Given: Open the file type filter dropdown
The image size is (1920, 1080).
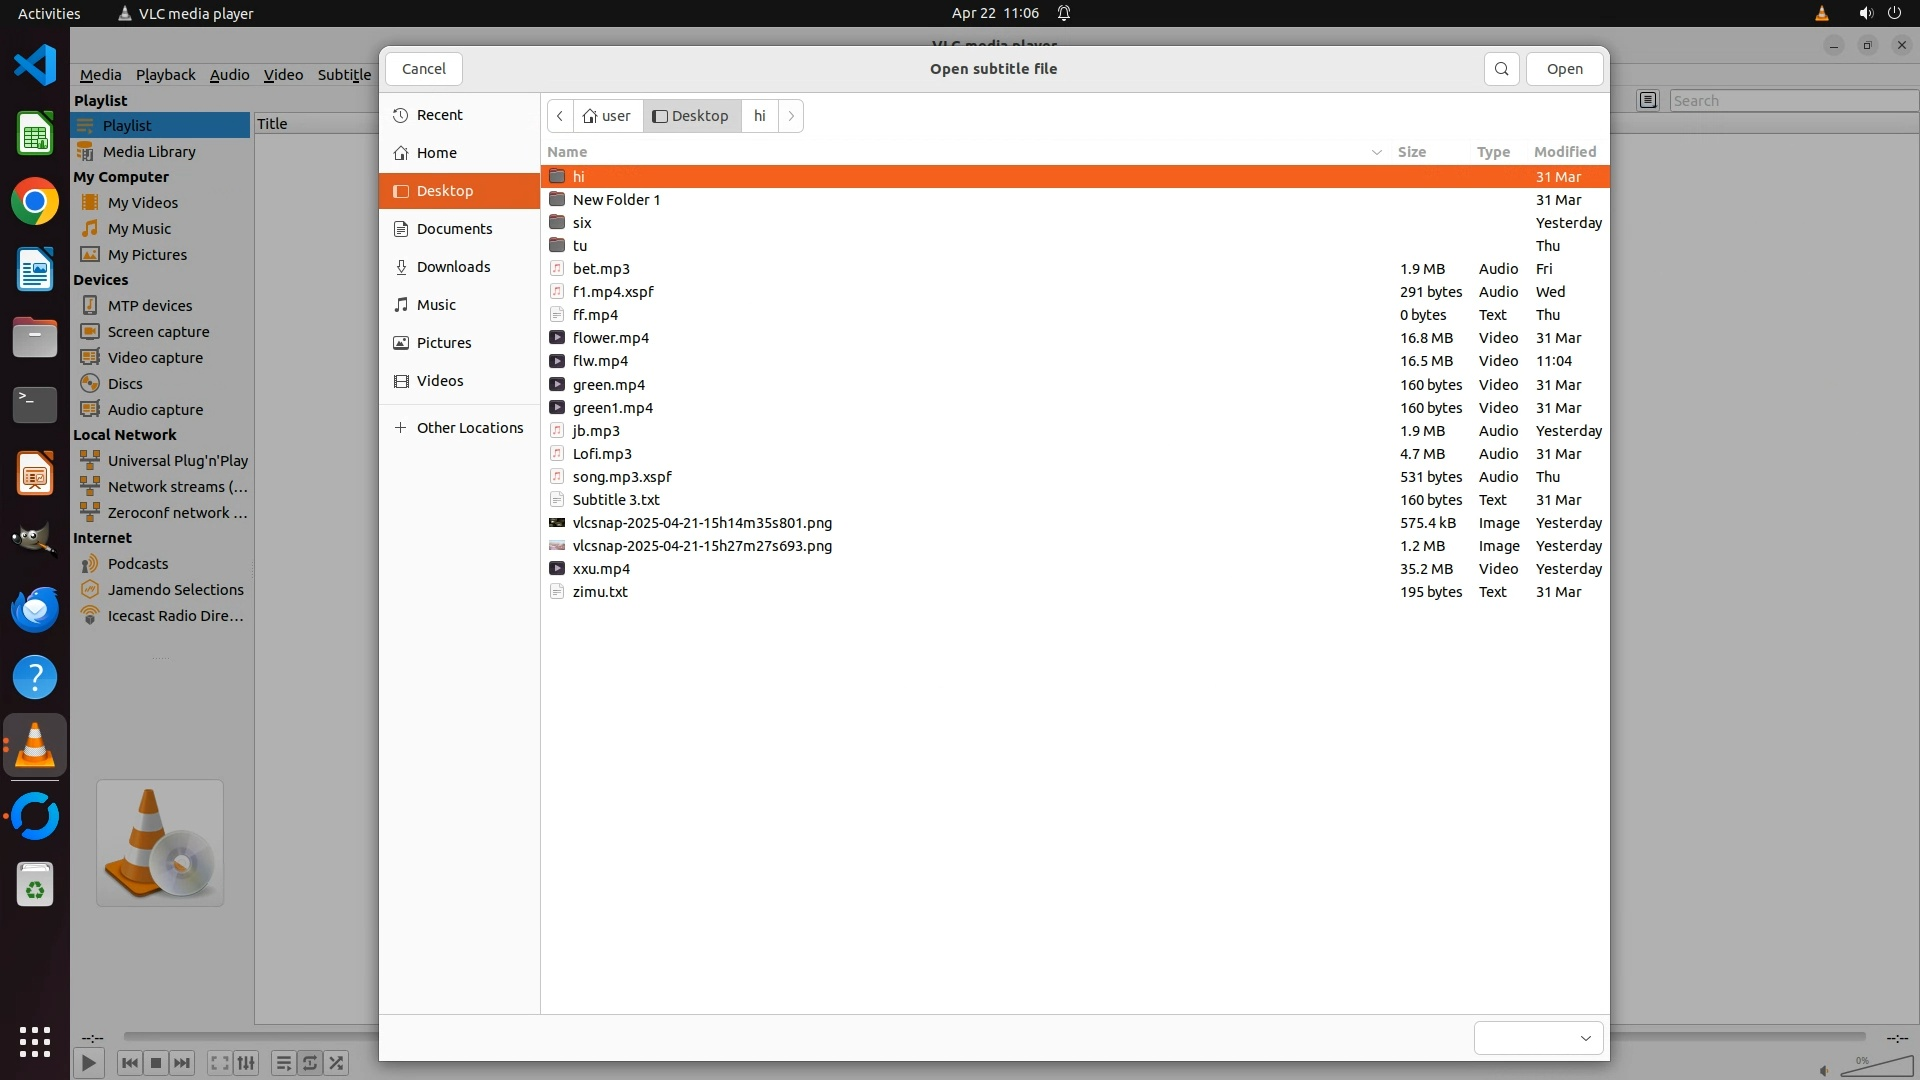Looking at the screenshot, I should [1538, 1038].
